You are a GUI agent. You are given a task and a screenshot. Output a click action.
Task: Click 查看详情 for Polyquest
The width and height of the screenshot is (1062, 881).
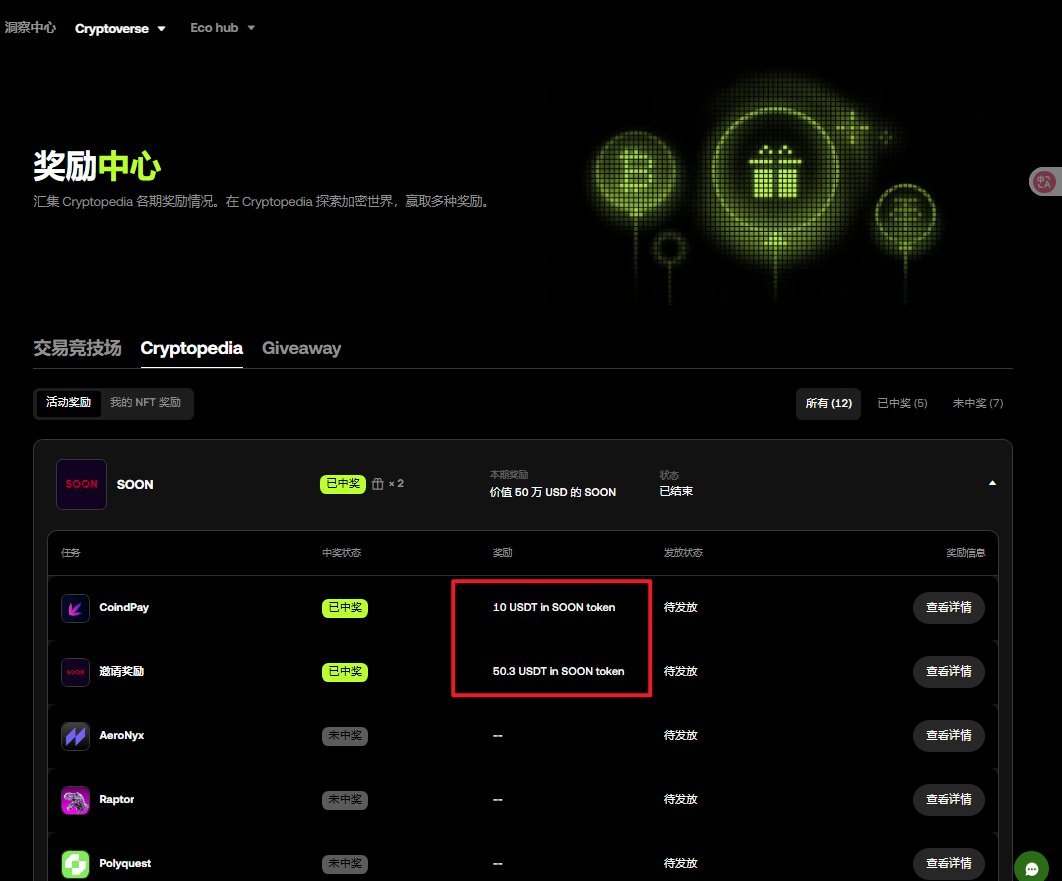948,863
